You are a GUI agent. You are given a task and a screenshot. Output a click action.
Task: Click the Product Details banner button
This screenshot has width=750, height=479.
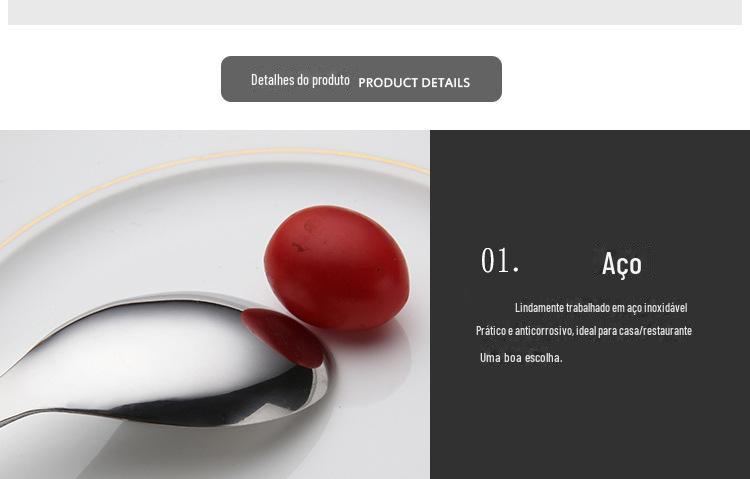pos(361,79)
